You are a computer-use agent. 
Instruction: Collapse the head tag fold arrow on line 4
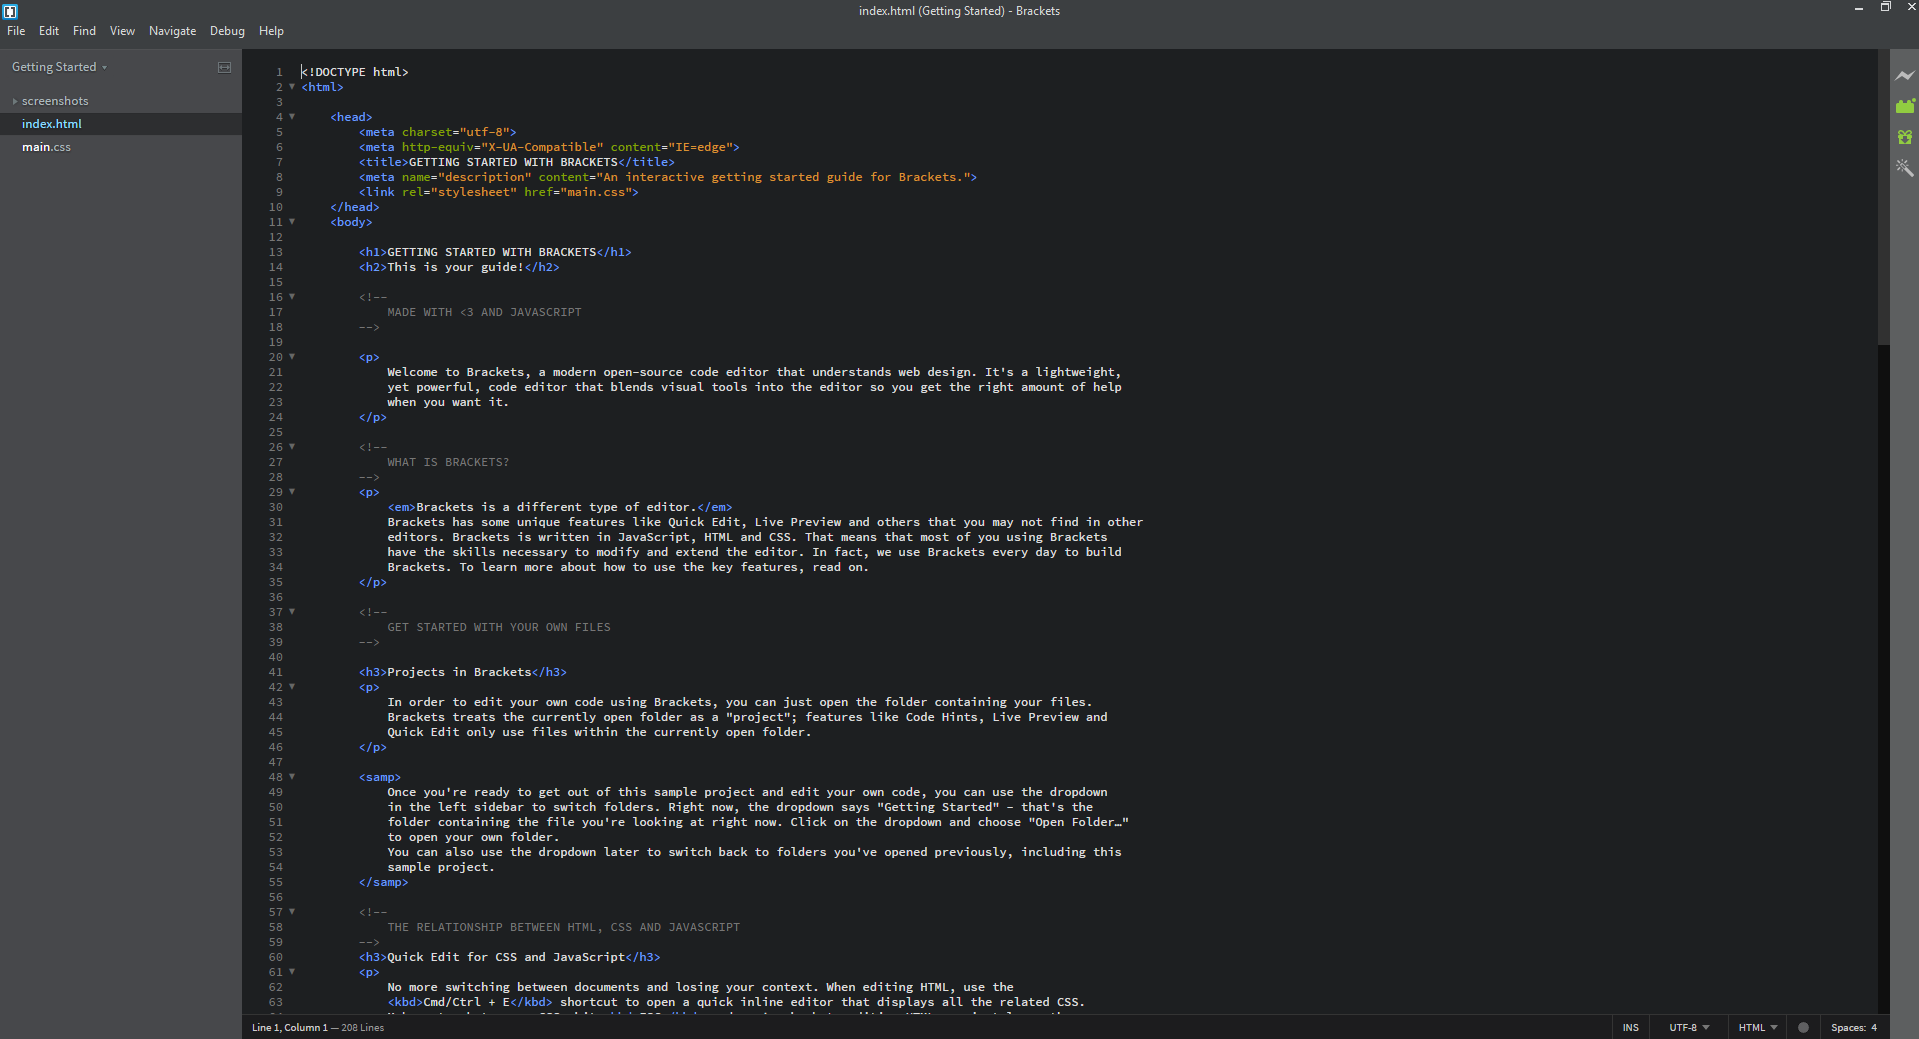[x=292, y=117]
